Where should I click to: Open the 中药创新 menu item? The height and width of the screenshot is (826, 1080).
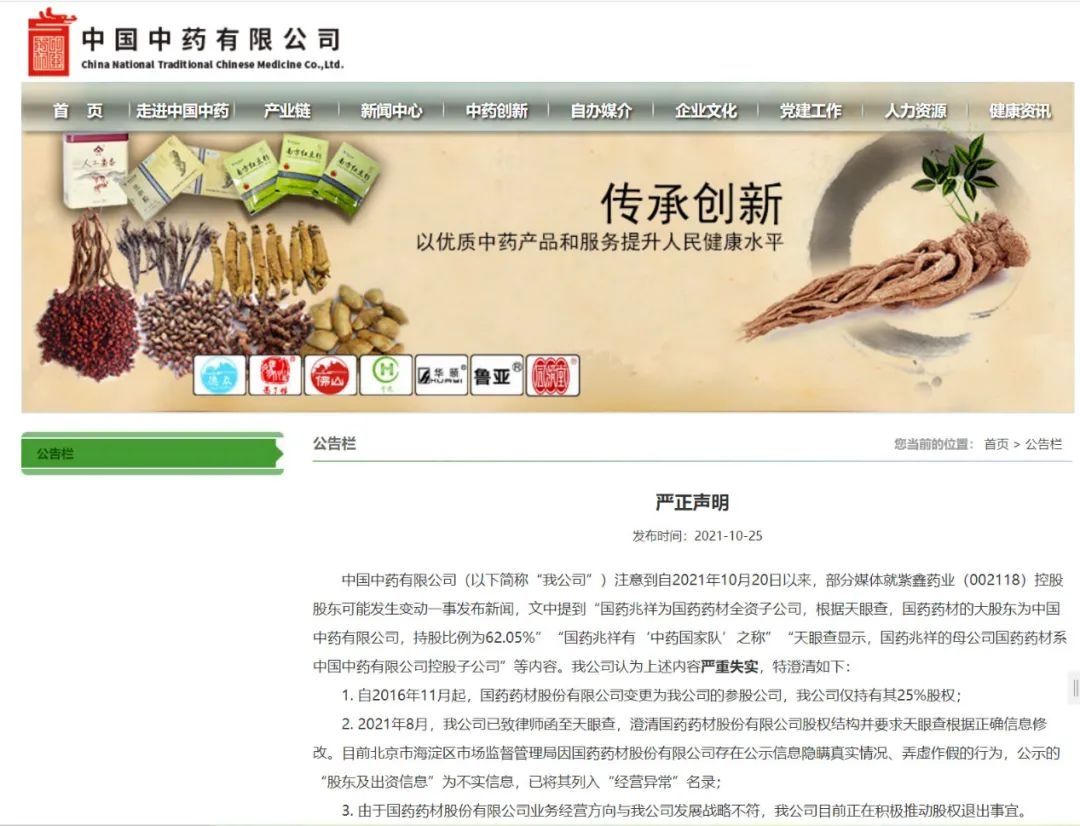(496, 110)
